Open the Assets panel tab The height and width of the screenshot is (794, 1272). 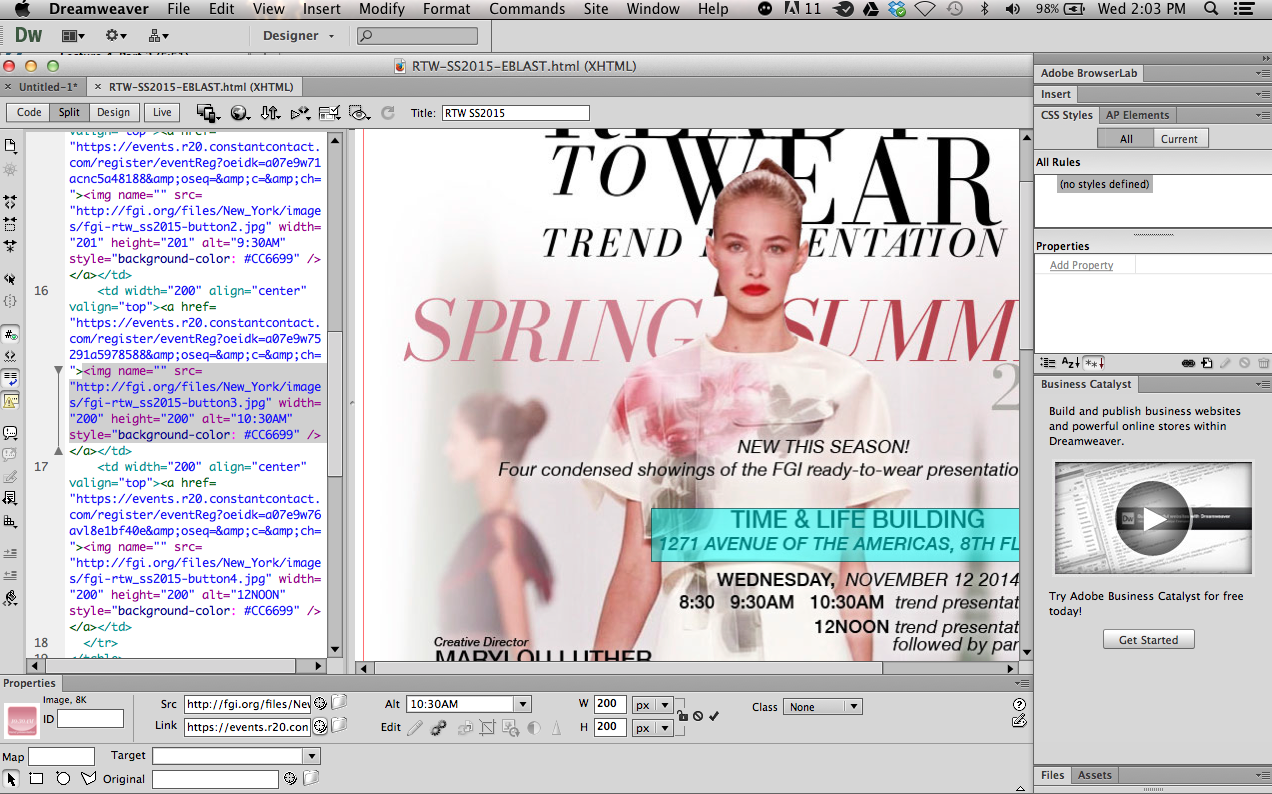coord(1094,775)
